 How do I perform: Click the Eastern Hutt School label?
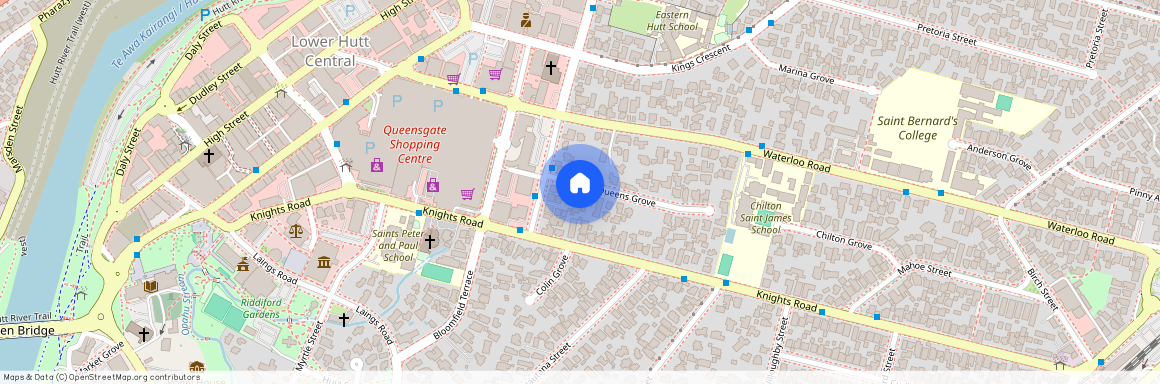[672, 21]
